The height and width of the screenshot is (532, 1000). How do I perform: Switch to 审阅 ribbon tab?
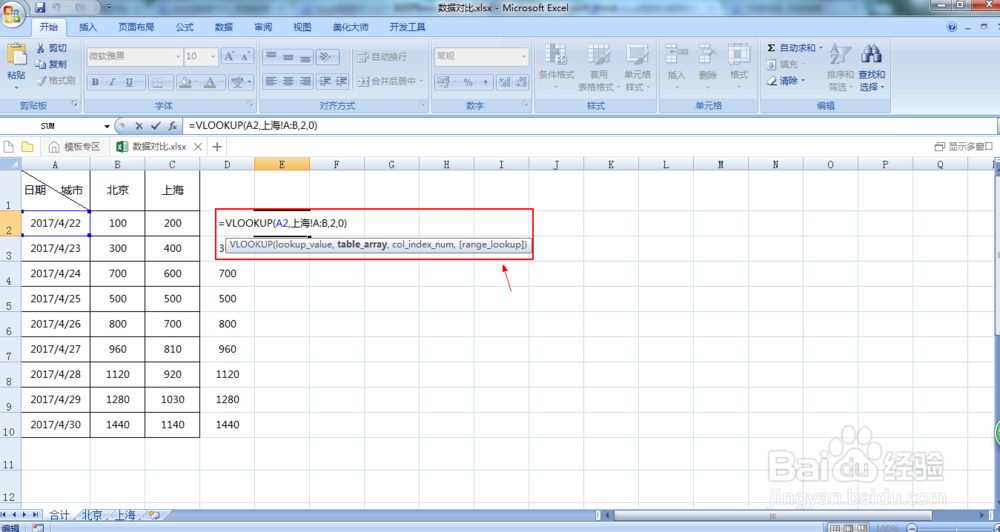[263, 27]
